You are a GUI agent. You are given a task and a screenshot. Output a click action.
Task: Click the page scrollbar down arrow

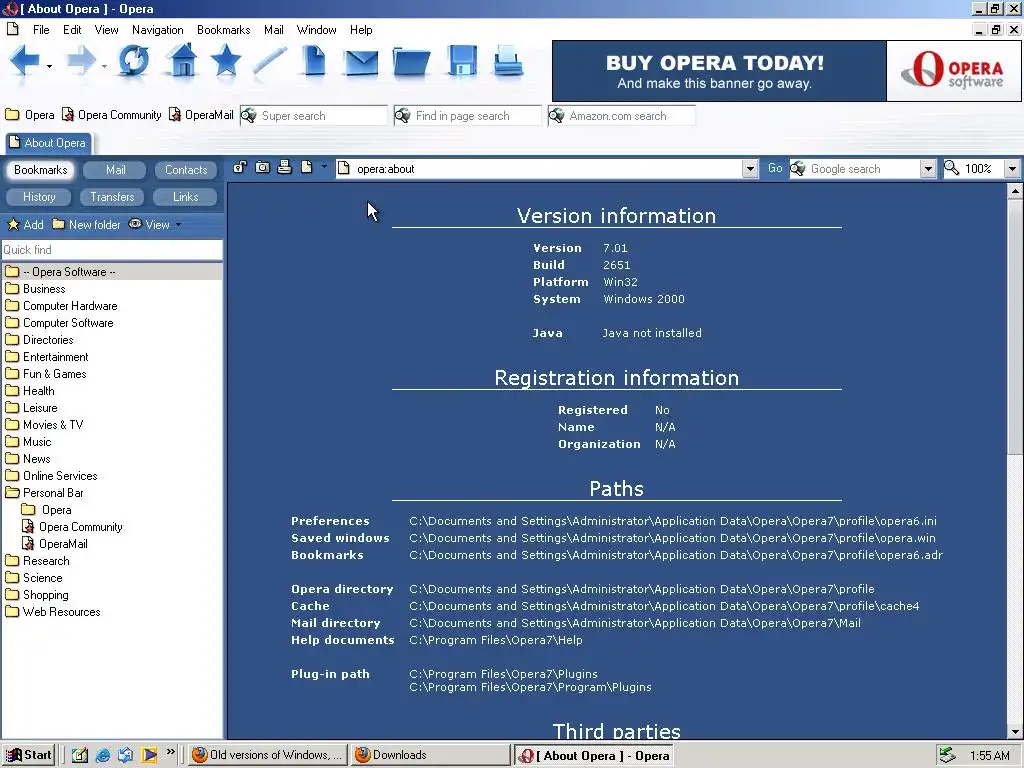(x=1014, y=731)
